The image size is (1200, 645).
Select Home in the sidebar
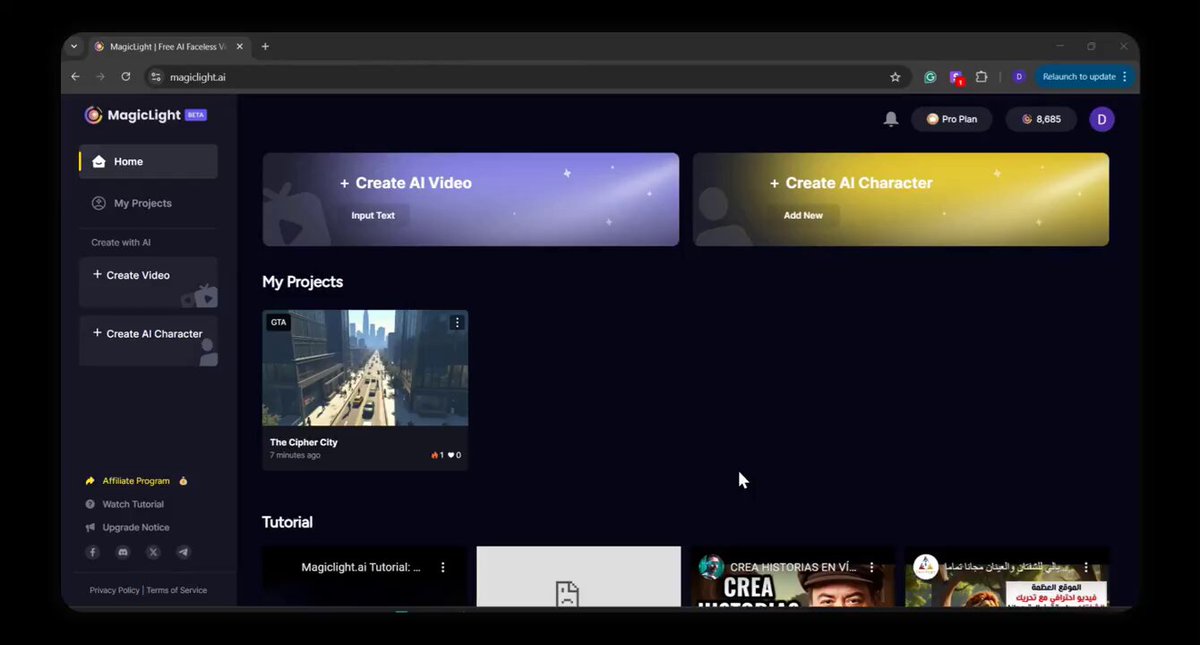(148, 161)
